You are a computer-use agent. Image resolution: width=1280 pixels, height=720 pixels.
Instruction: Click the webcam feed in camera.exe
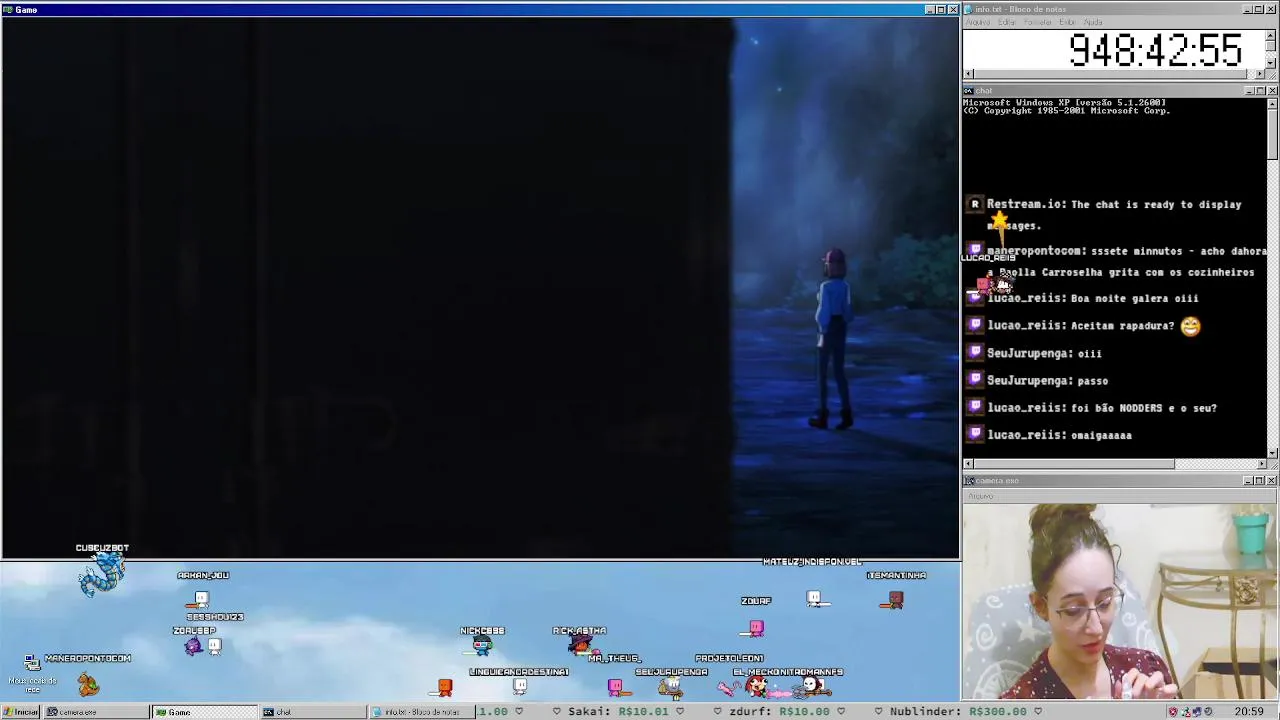click(x=1120, y=602)
